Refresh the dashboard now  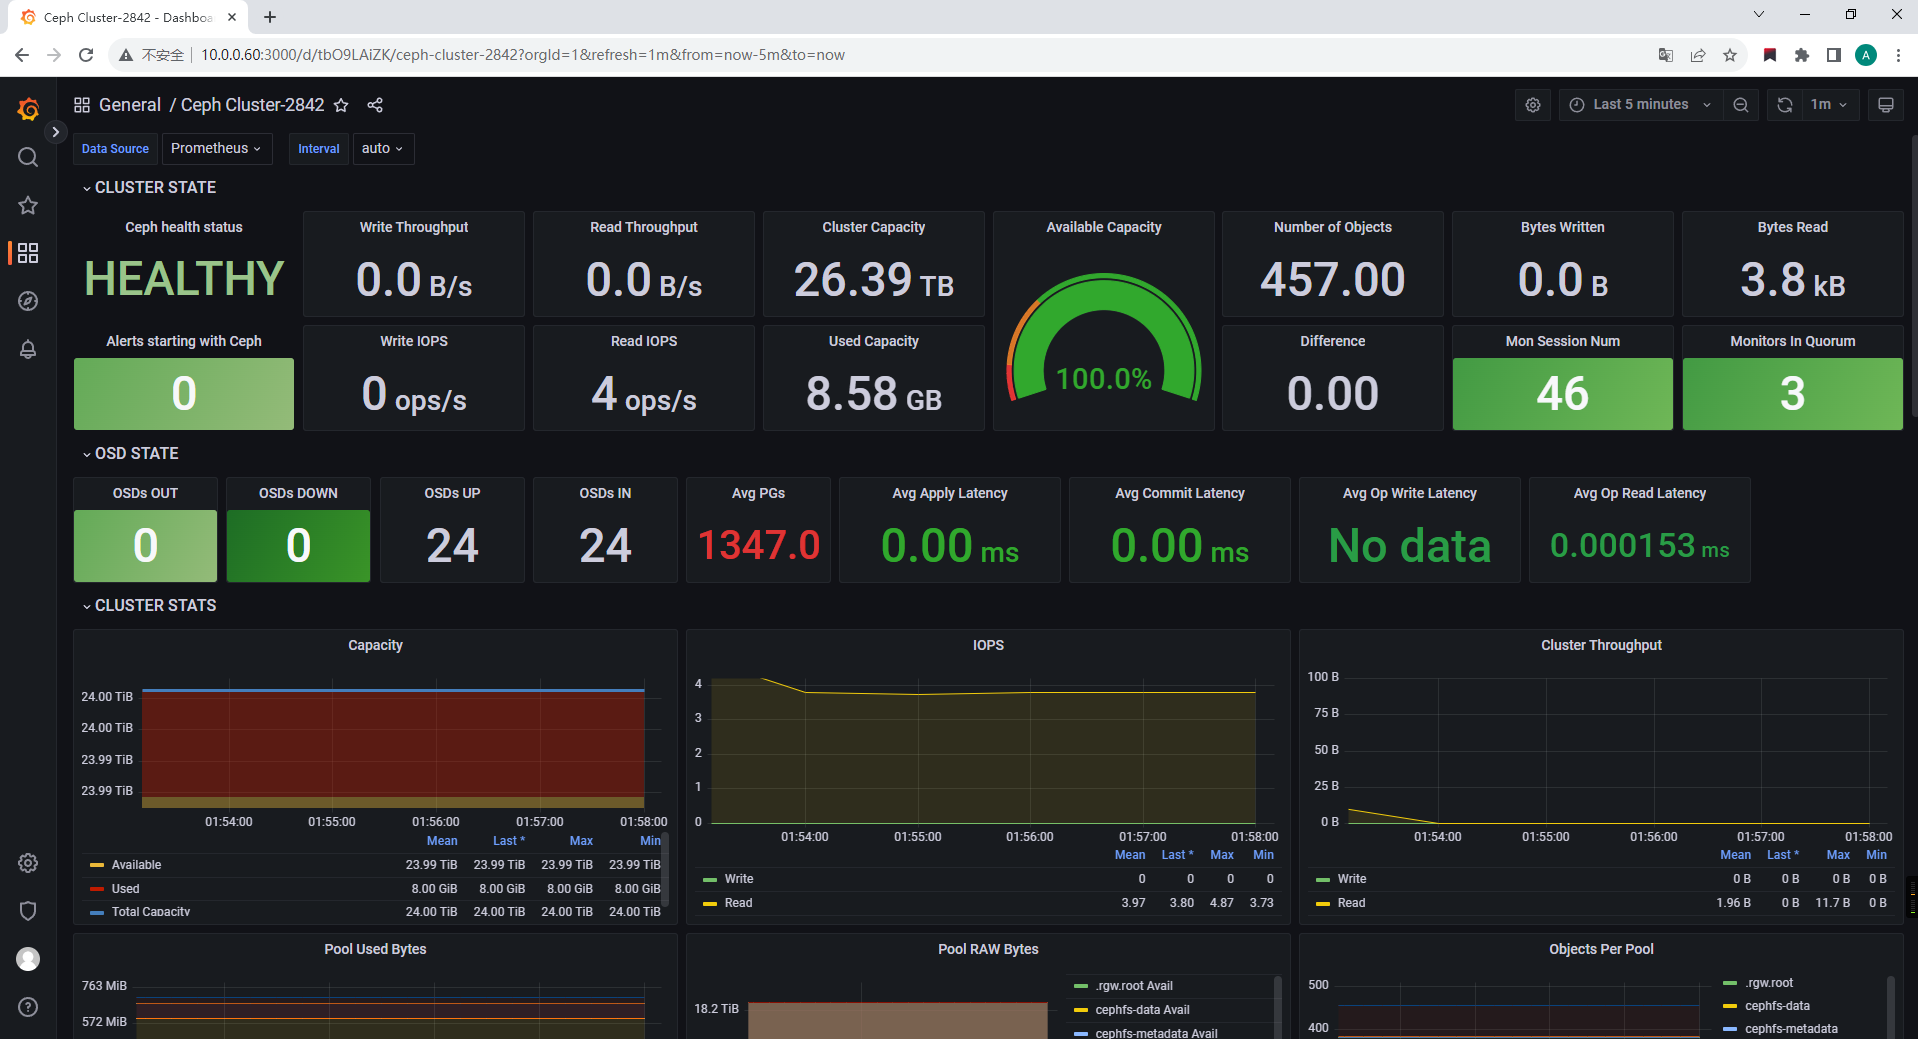point(1785,105)
